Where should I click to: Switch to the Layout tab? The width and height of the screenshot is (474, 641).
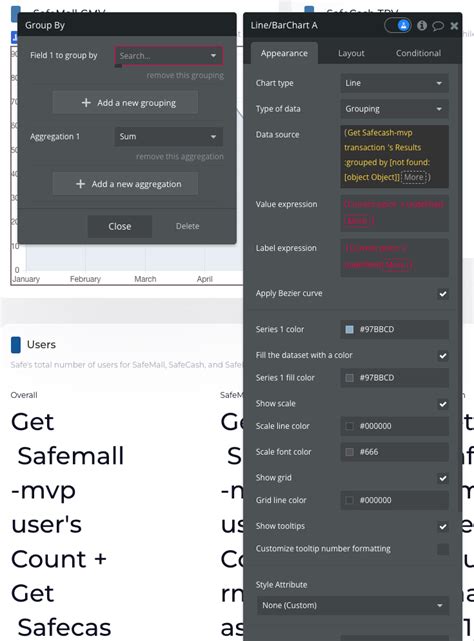[351, 53]
